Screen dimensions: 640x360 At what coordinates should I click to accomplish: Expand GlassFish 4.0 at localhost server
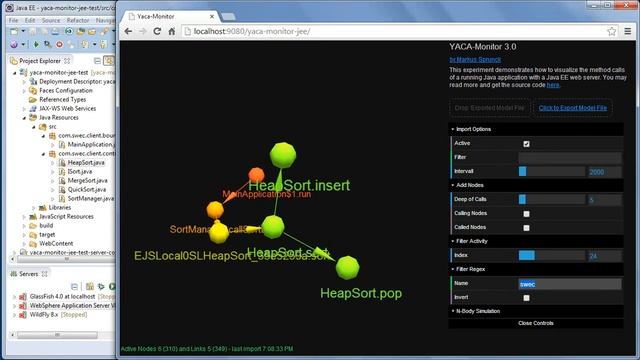coord(15,297)
